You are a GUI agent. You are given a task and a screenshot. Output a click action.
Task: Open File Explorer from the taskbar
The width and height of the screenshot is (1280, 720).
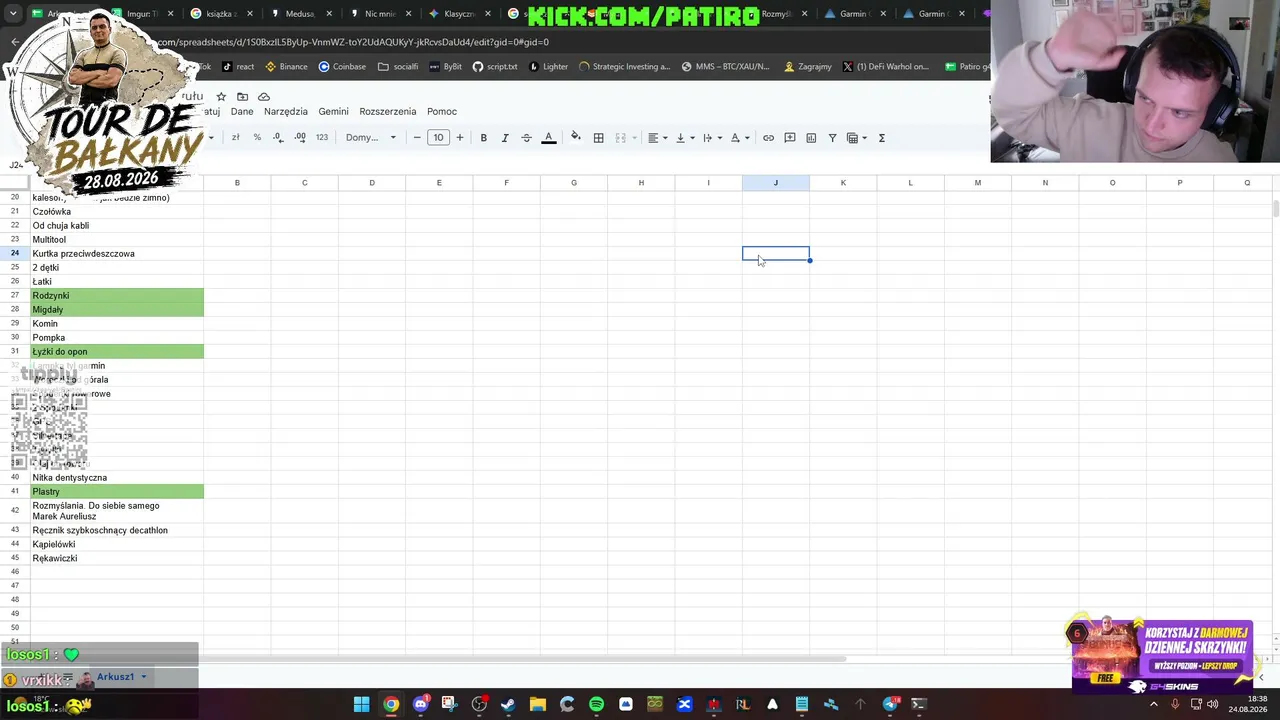[538, 704]
